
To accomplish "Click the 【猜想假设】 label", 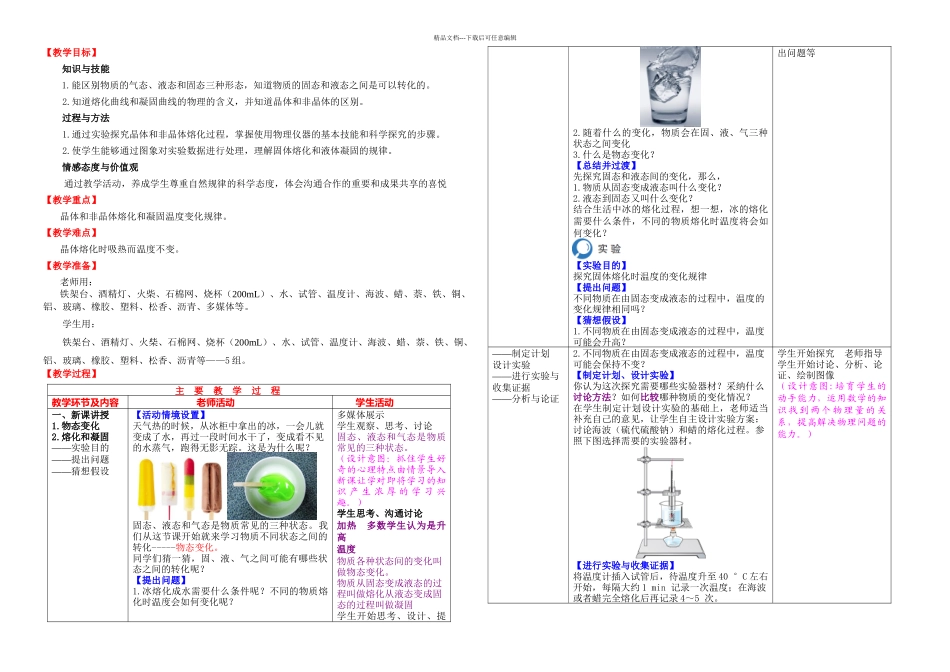I will (601, 321).
